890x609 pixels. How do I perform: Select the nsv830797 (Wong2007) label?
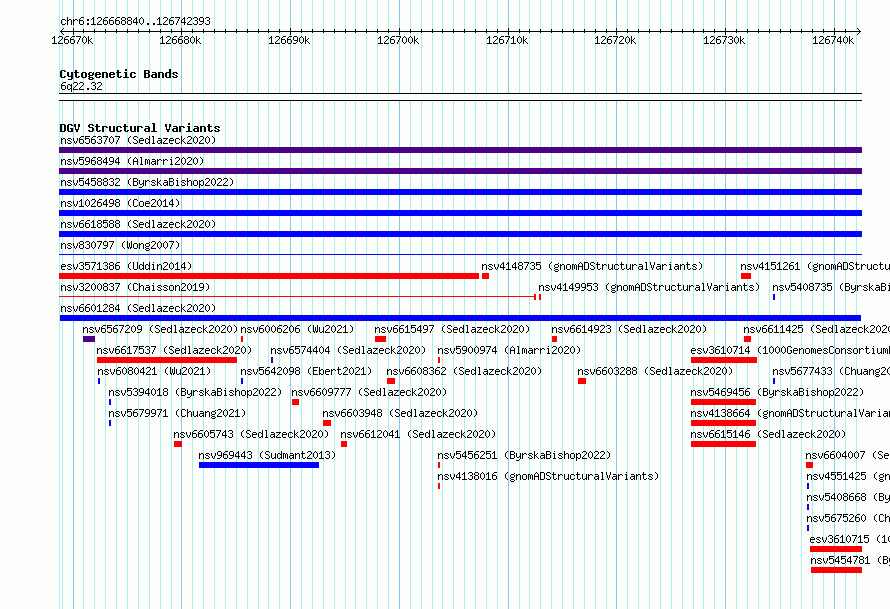120,245
